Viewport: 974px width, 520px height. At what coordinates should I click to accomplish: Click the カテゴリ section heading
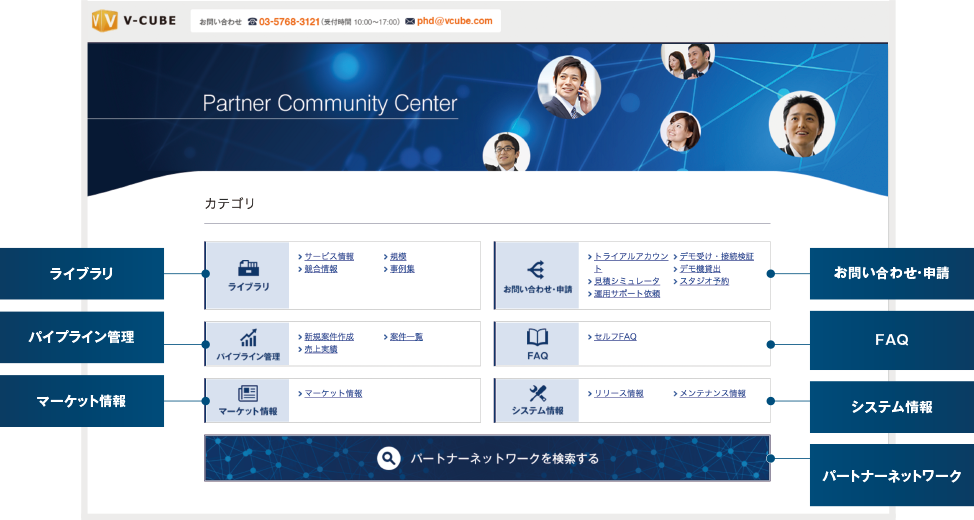pyautogui.click(x=230, y=204)
